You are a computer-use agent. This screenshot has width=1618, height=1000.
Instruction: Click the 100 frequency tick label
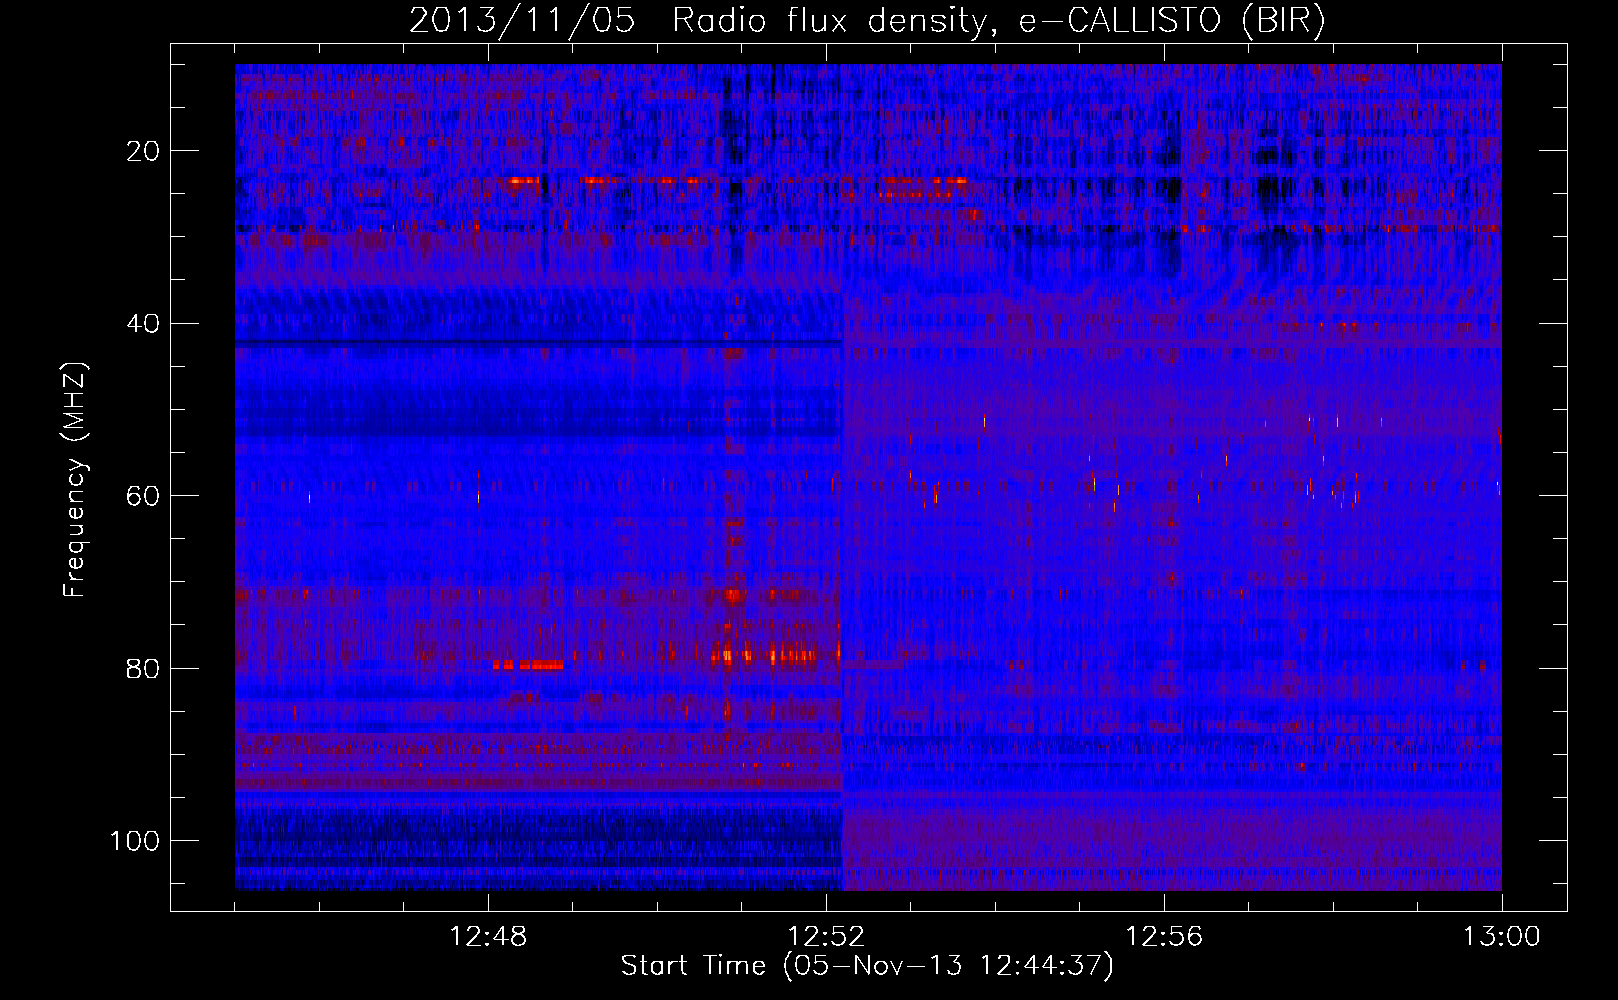pyautogui.click(x=136, y=841)
